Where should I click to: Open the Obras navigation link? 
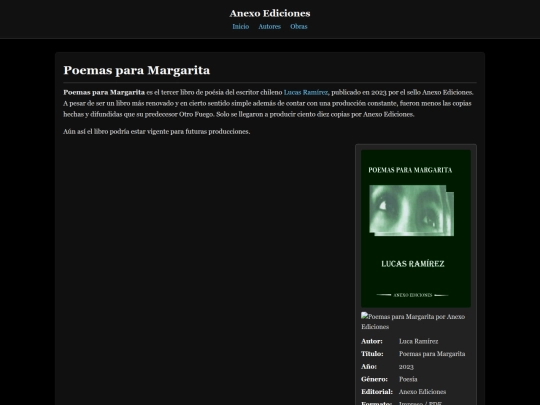298,27
